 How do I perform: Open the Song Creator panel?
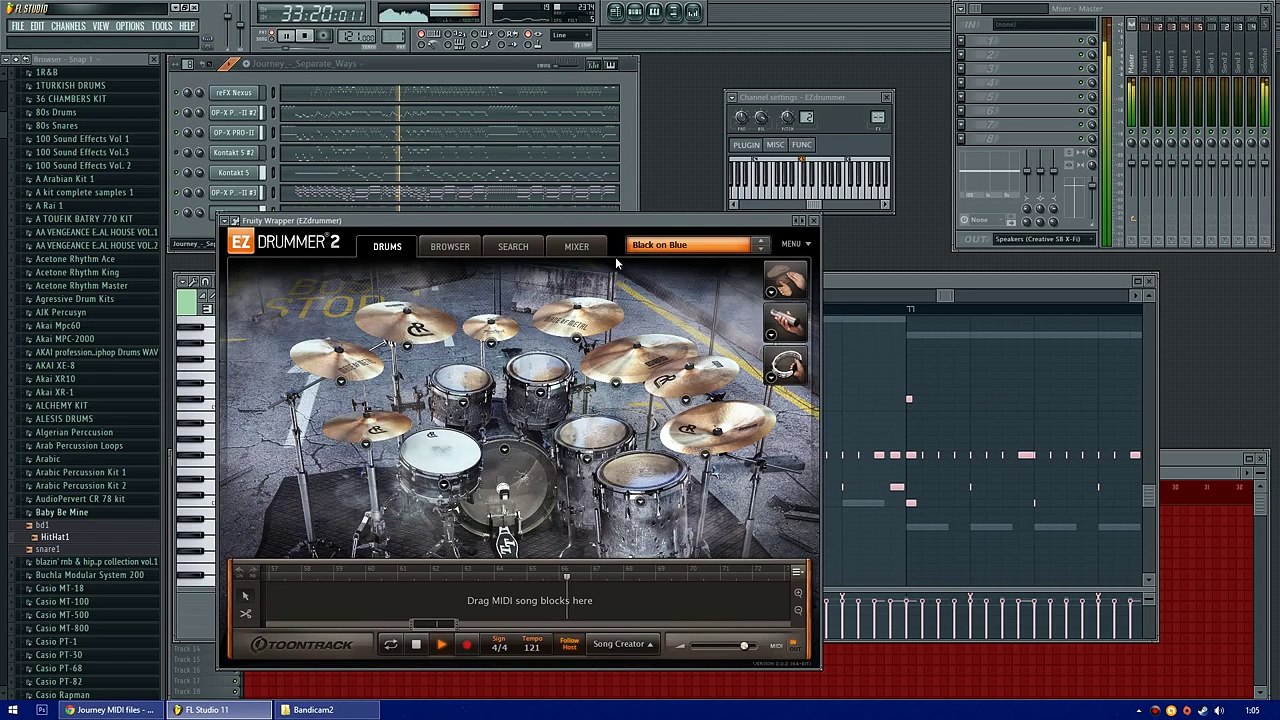[622, 644]
